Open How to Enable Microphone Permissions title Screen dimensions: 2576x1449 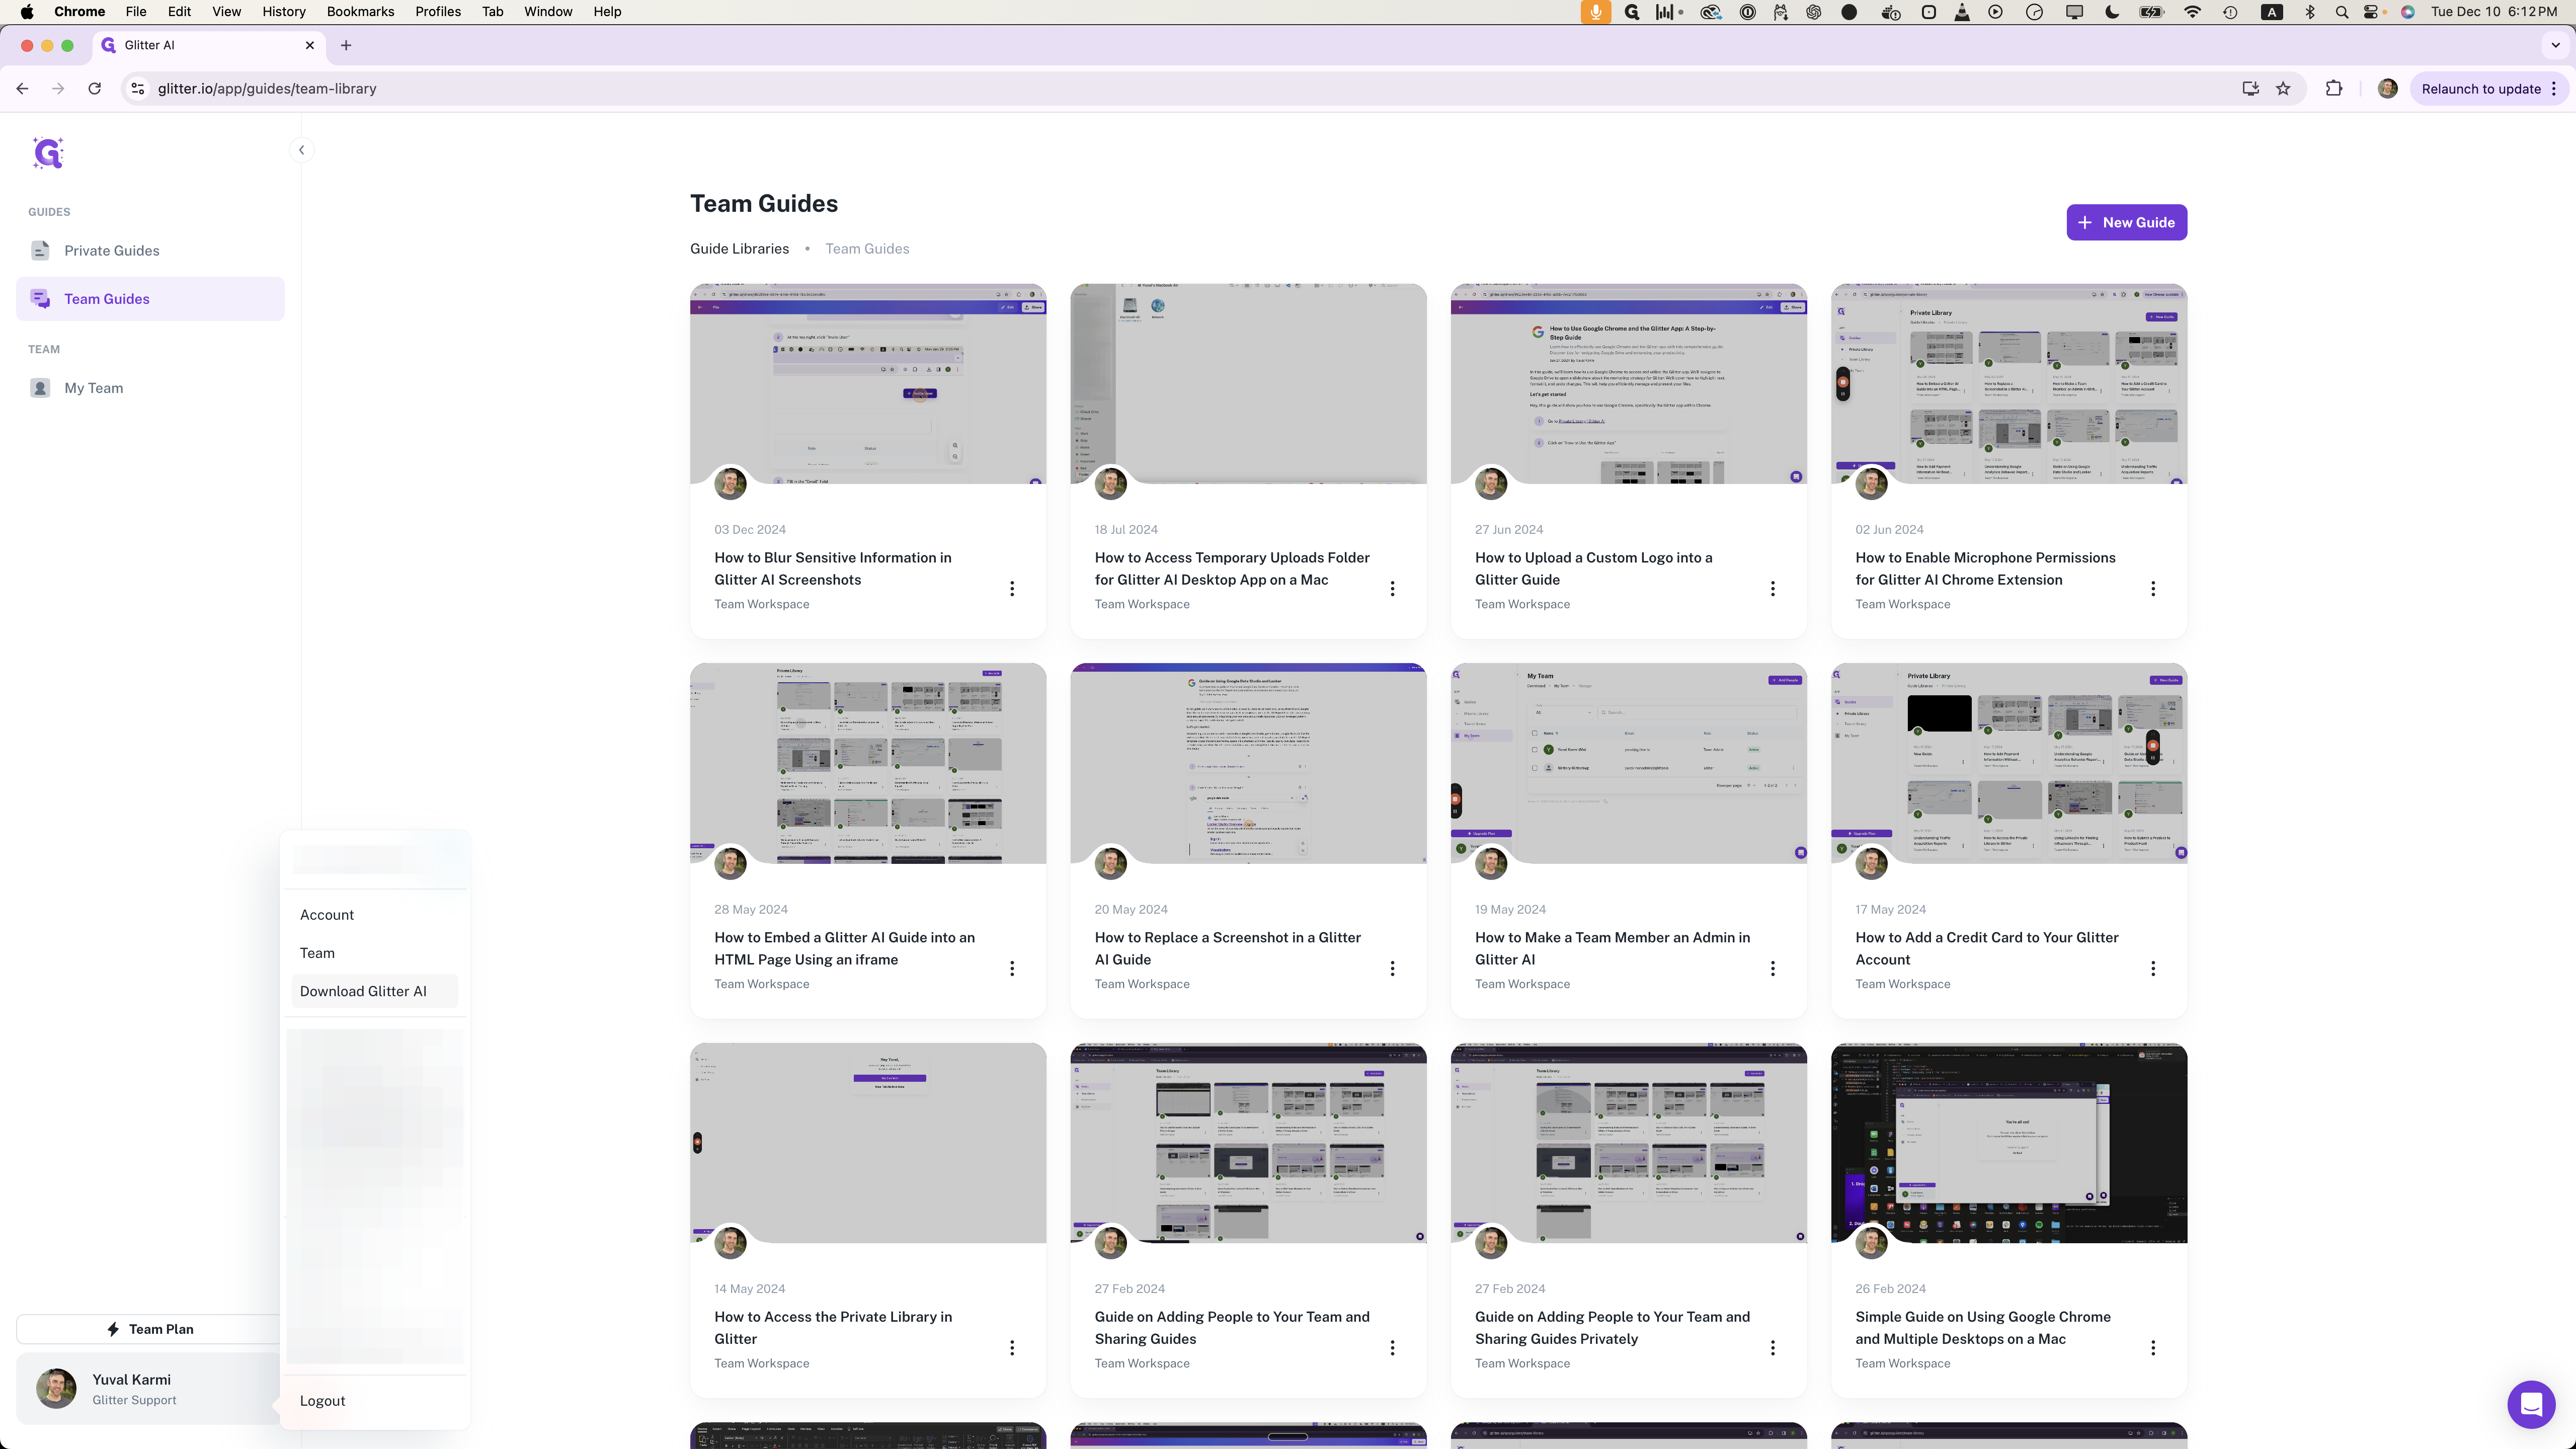click(1985, 569)
